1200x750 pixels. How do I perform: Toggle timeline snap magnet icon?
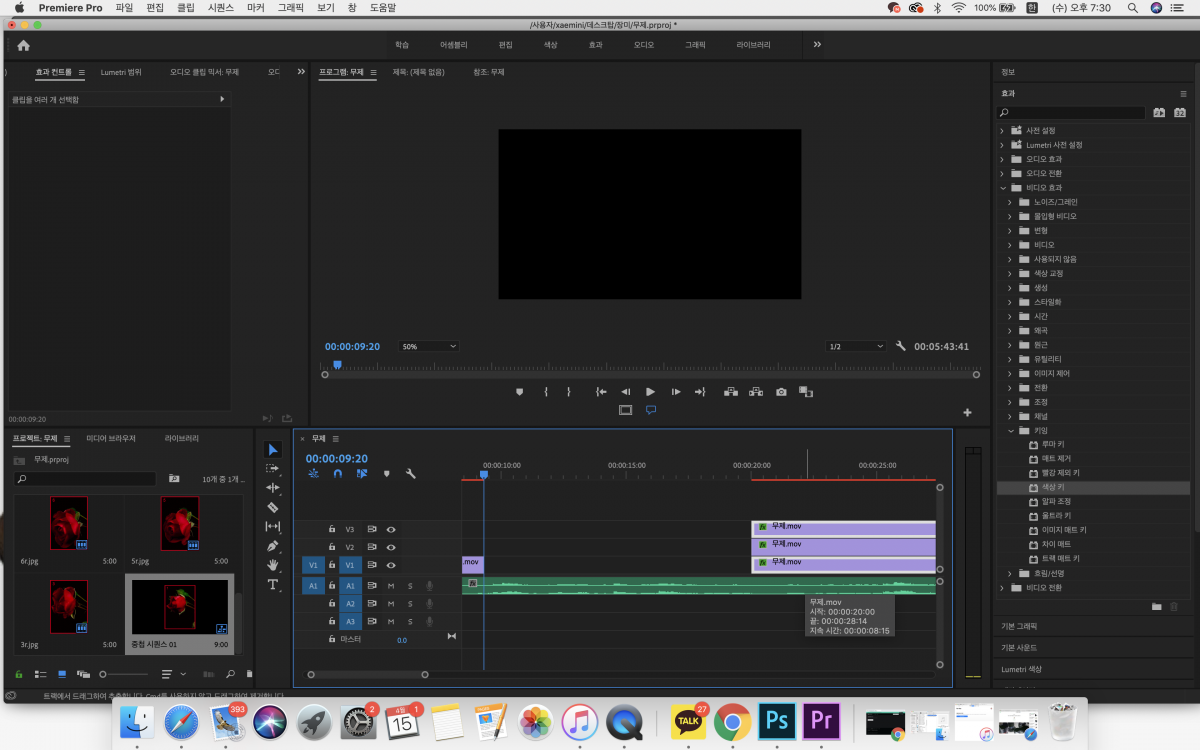338,474
